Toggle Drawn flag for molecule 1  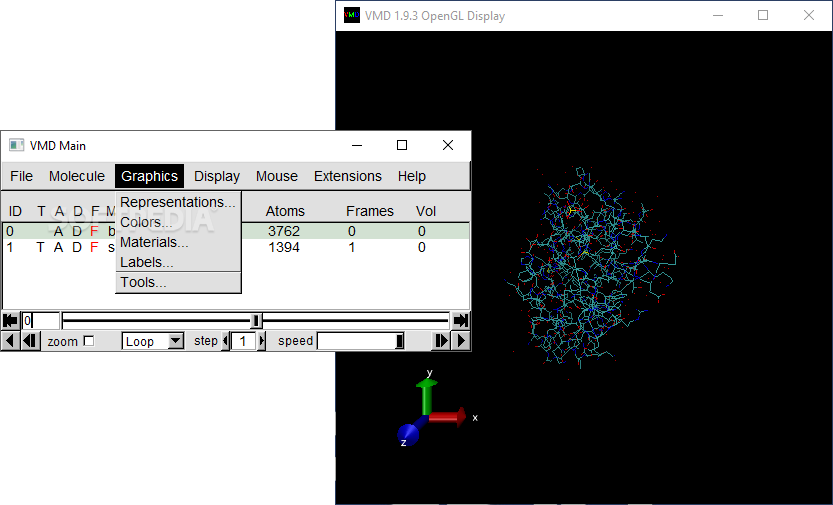coord(77,247)
